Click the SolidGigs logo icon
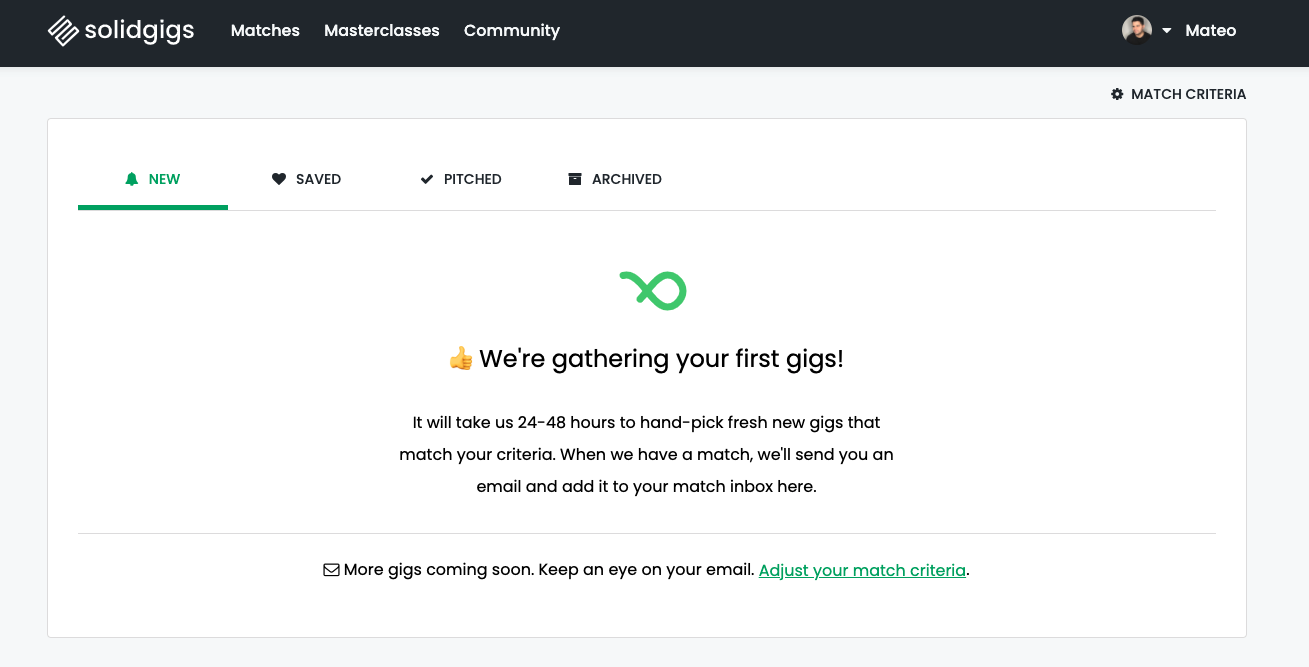The width and height of the screenshot is (1309, 667). point(63,31)
